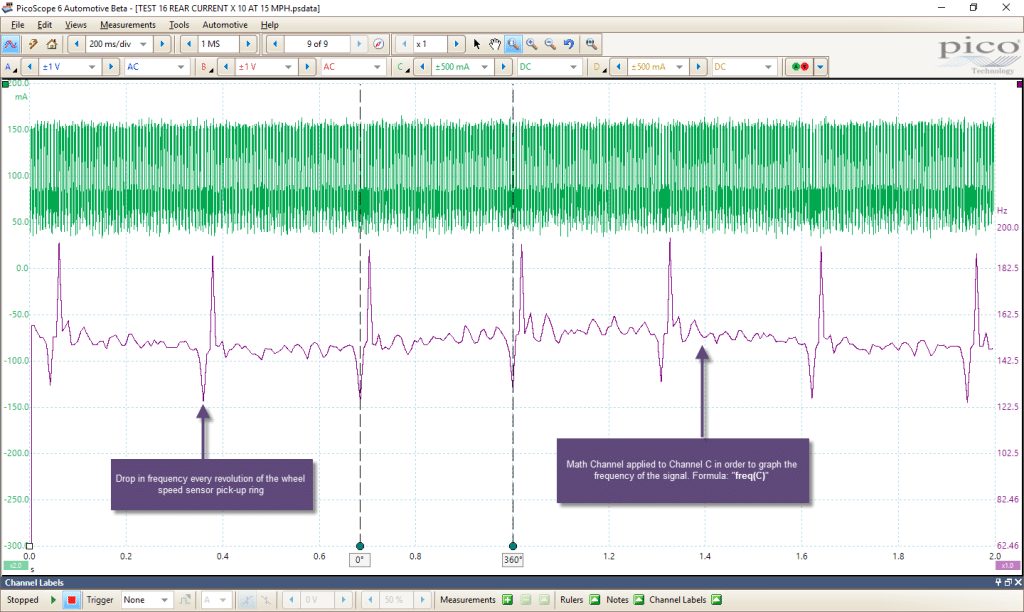Click the 0° rotation ruler handle
Viewport: 1024px width, 612px height.
(x=360, y=546)
